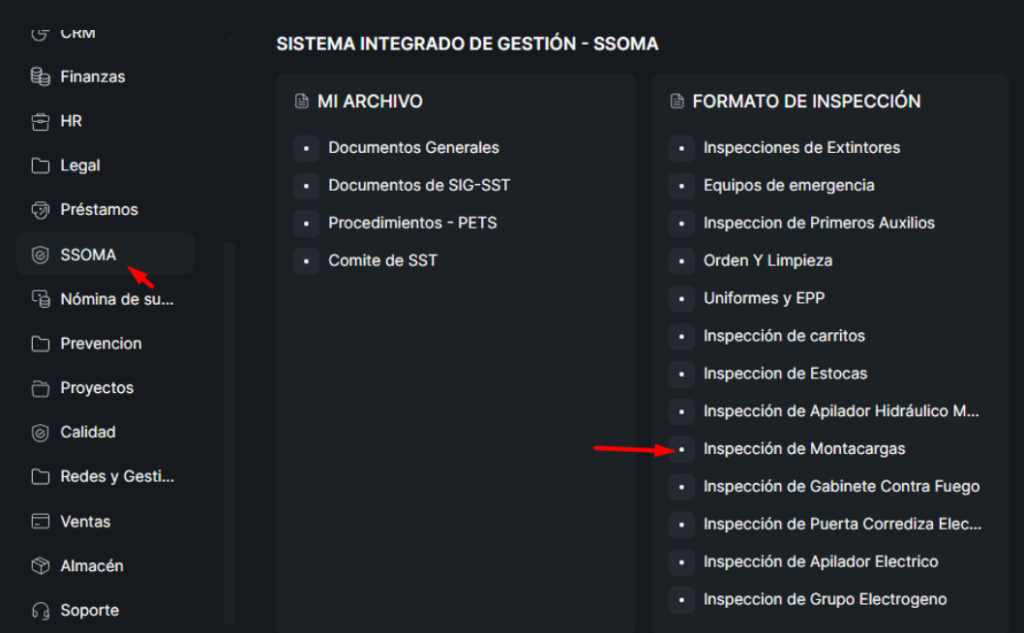Open Procedimientos - PETS link
The image size is (1024, 633).
412,223
